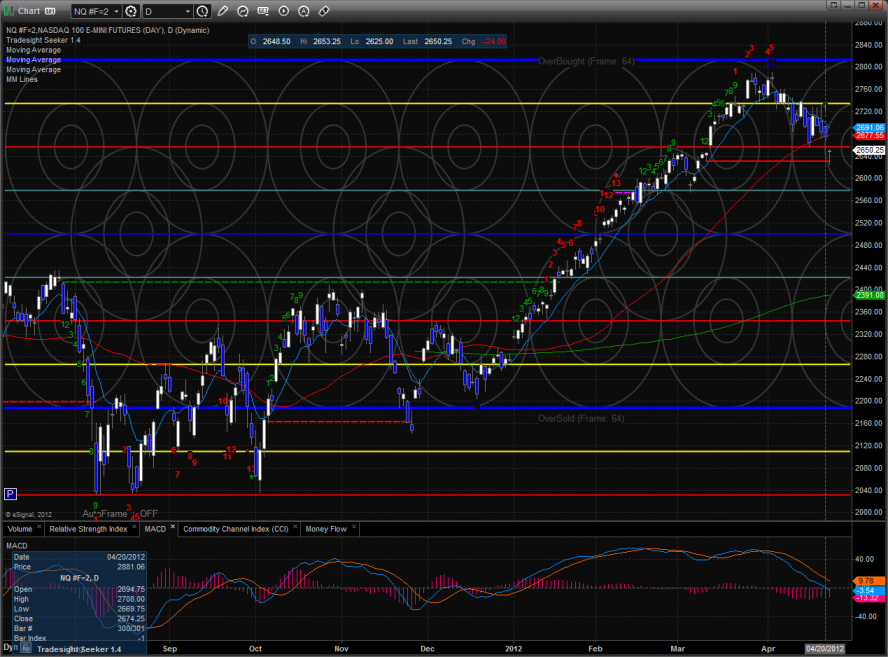Select the Commodity Channel Index (CCI) tab
888x657 pixels.
click(x=238, y=528)
